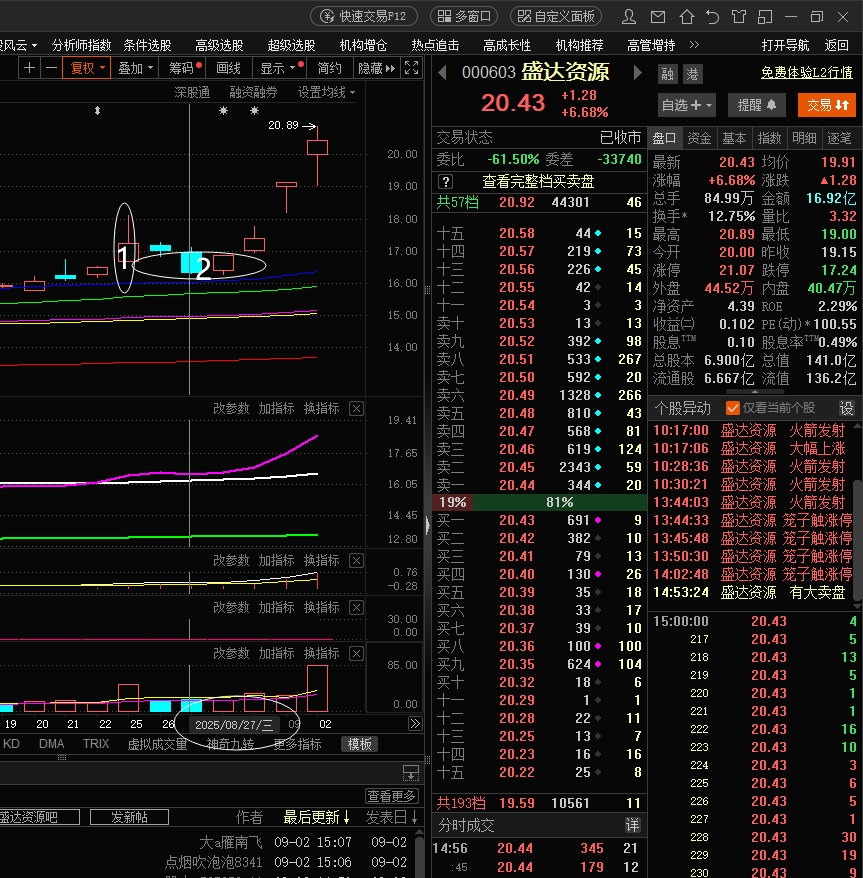Image resolution: width=863 pixels, height=878 pixels.
Task: Click 查看完整档买卖盘 link
Action: click(538, 181)
